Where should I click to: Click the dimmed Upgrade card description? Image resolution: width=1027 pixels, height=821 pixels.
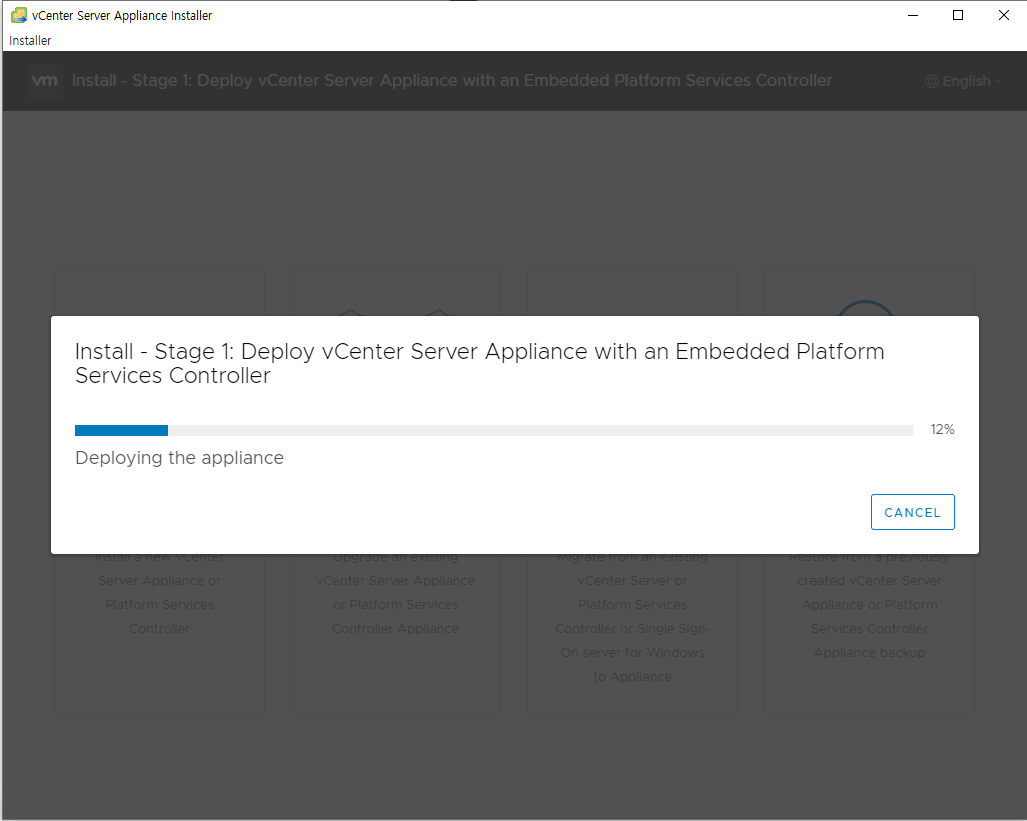(396, 593)
